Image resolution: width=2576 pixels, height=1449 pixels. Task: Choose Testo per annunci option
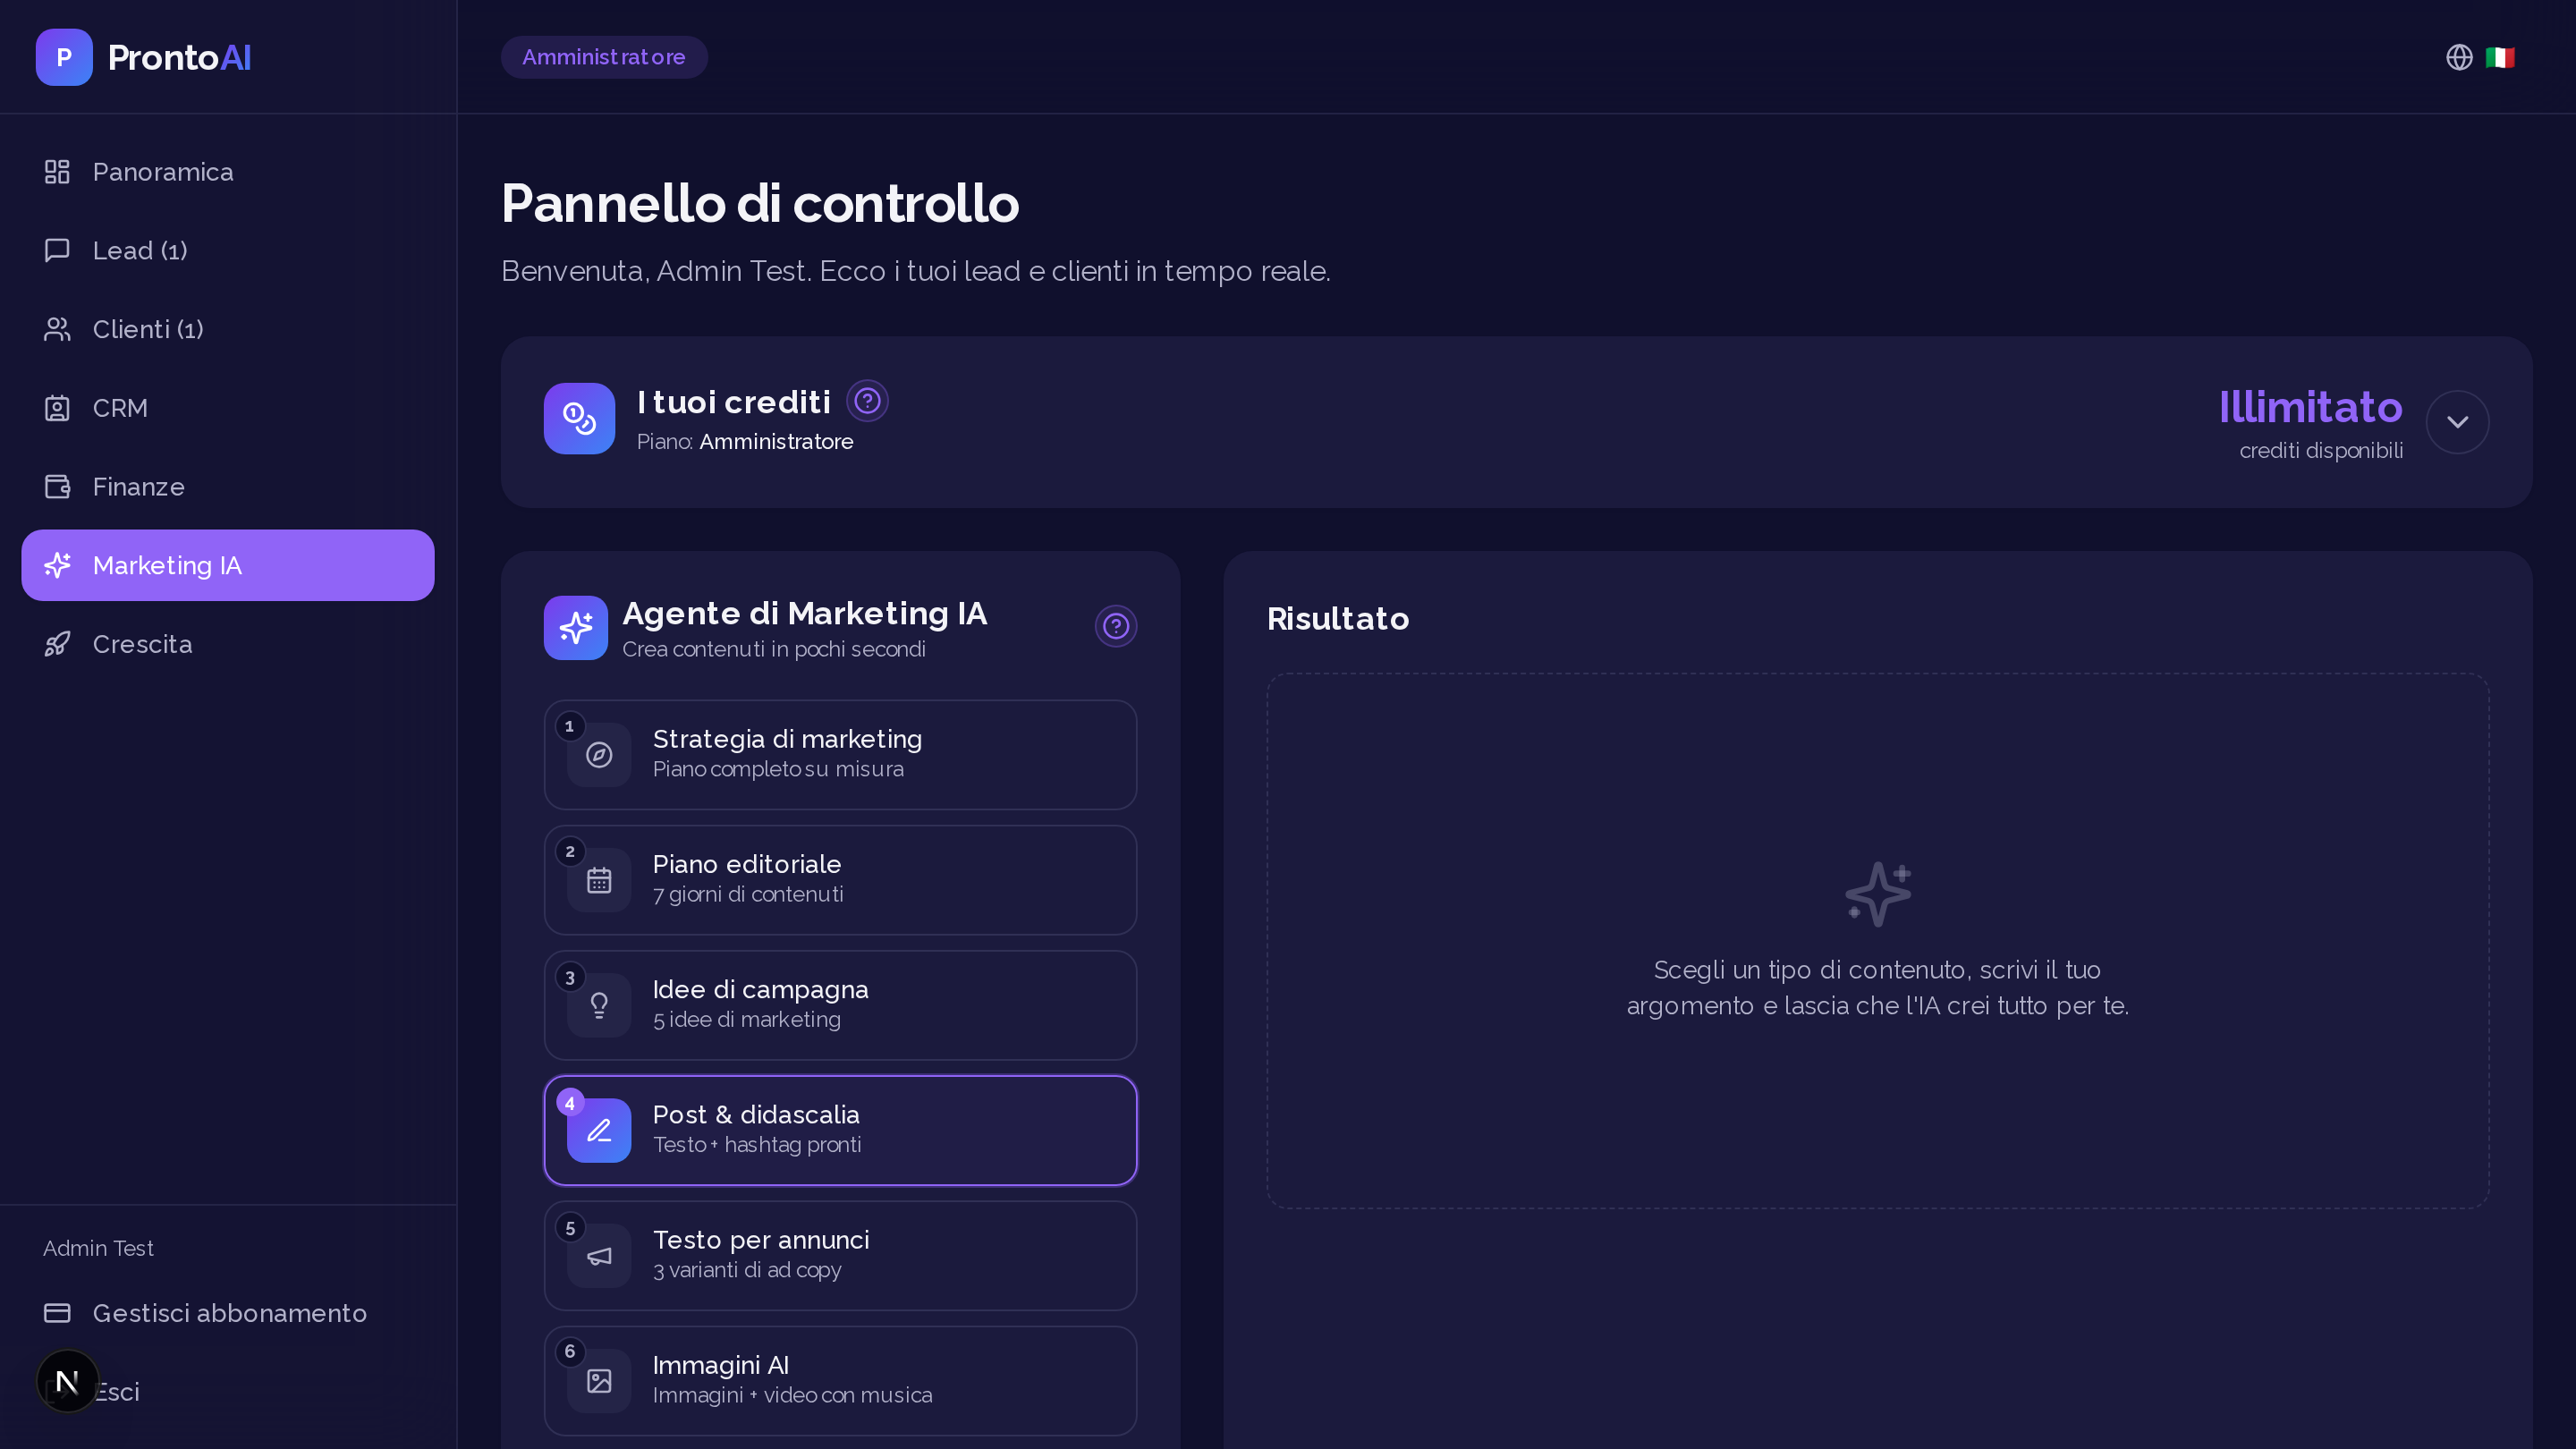tap(840, 1256)
